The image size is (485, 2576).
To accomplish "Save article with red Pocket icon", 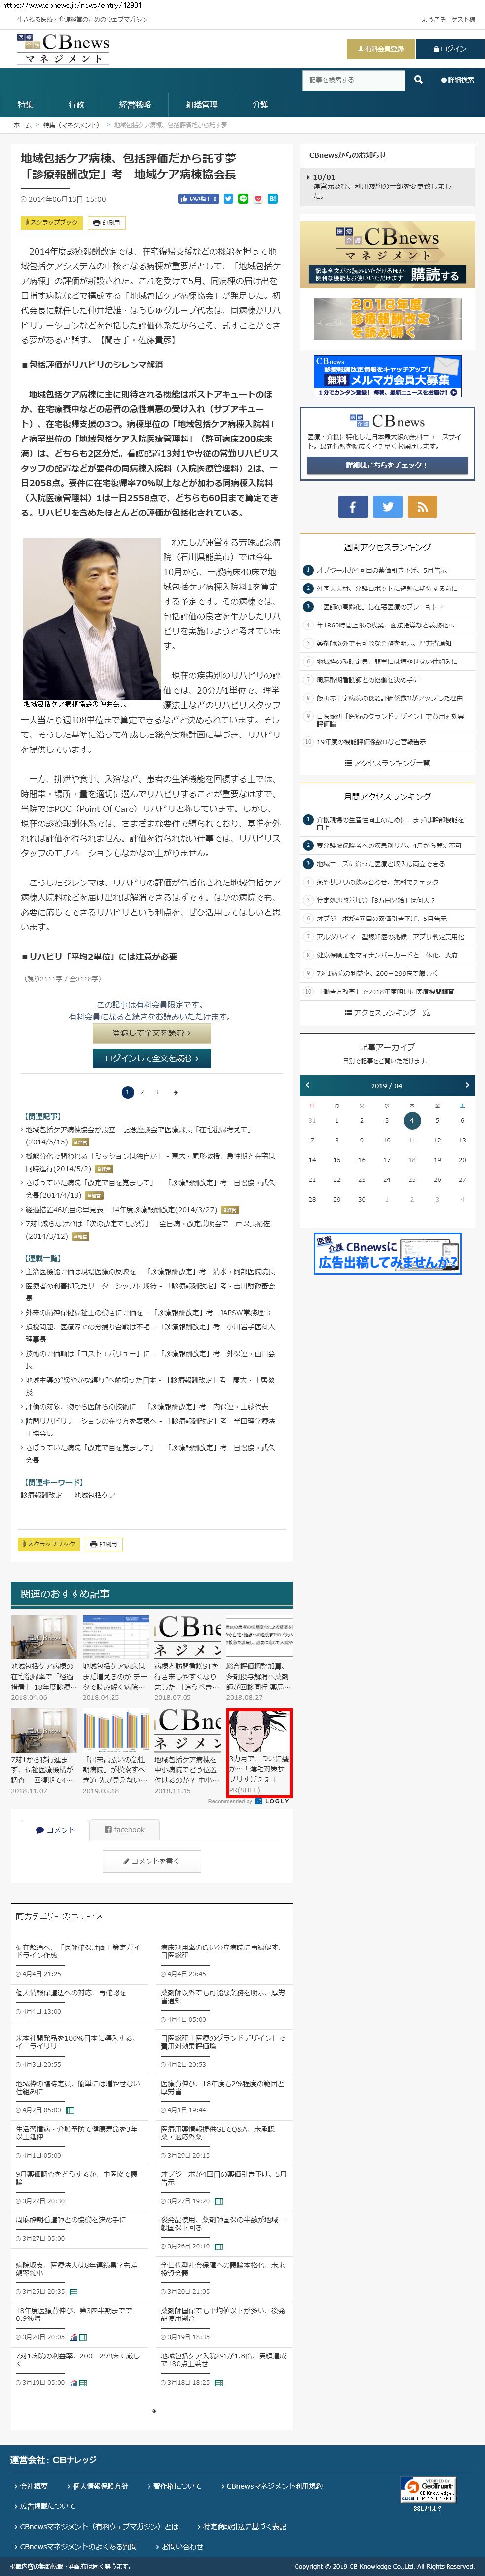I will click(258, 199).
